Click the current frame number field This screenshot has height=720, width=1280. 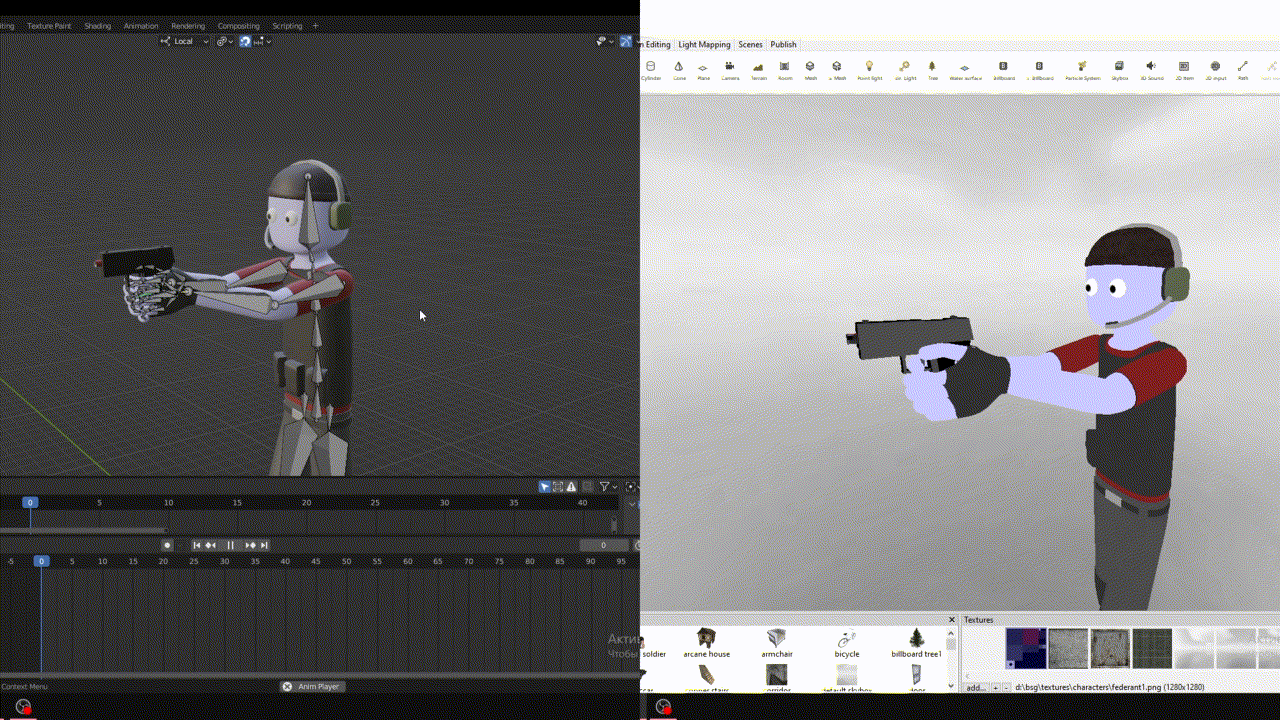[x=604, y=545]
